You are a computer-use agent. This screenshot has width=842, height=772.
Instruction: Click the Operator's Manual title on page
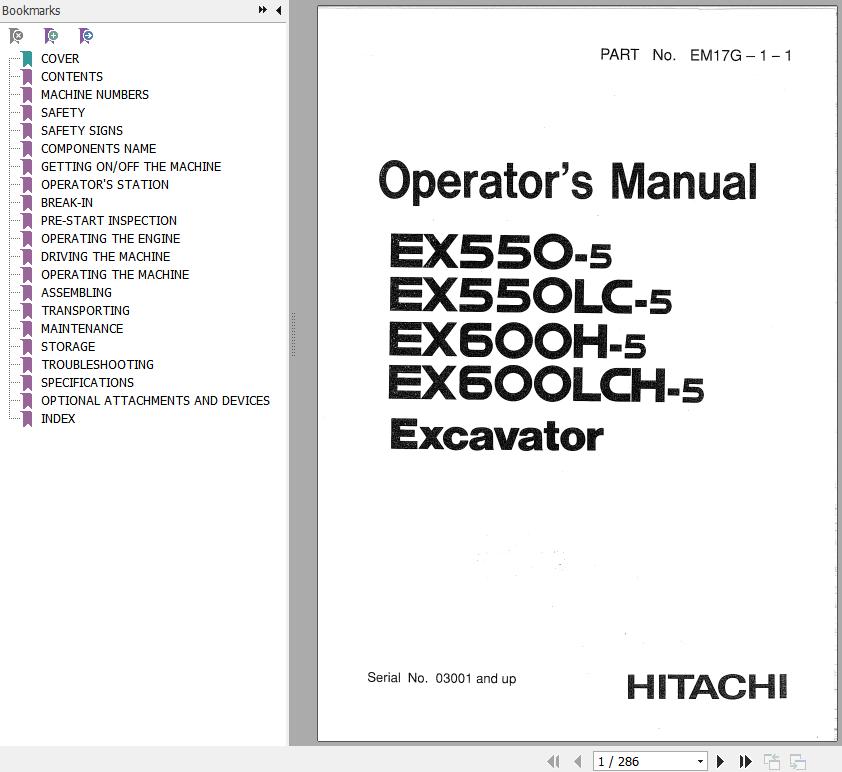point(568,181)
